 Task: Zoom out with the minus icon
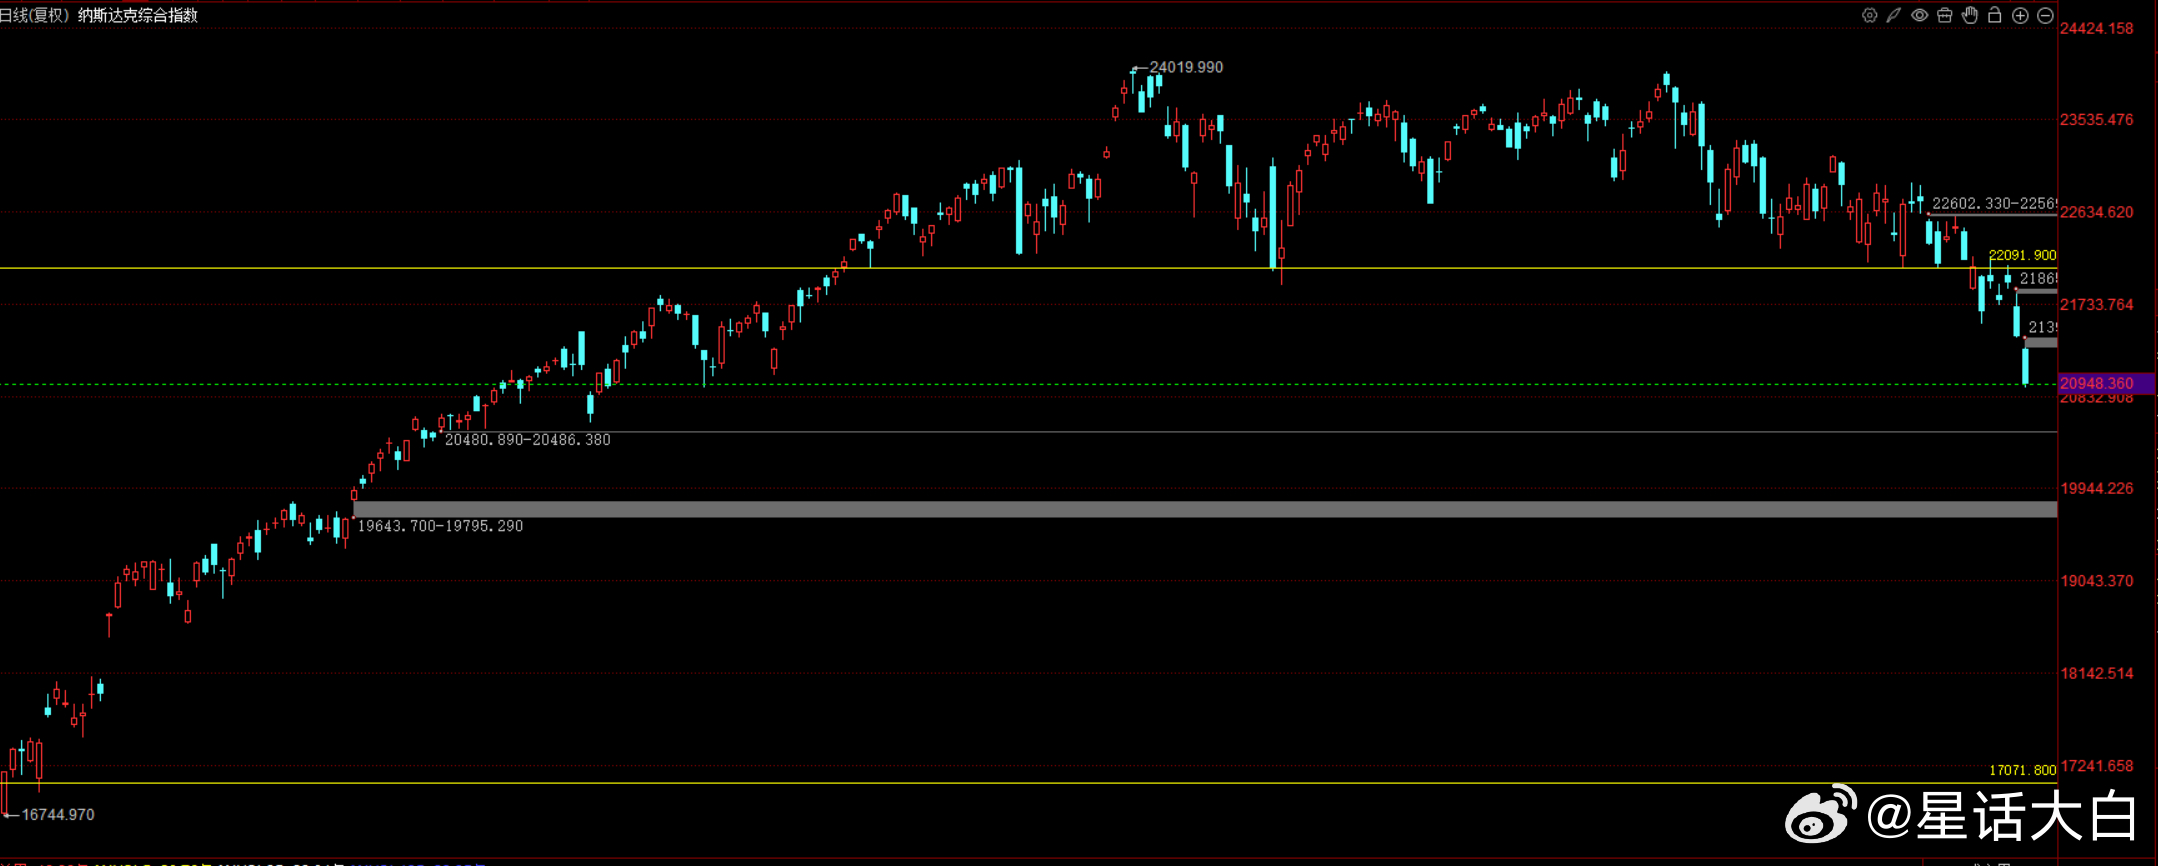(x=2045, y=15)
